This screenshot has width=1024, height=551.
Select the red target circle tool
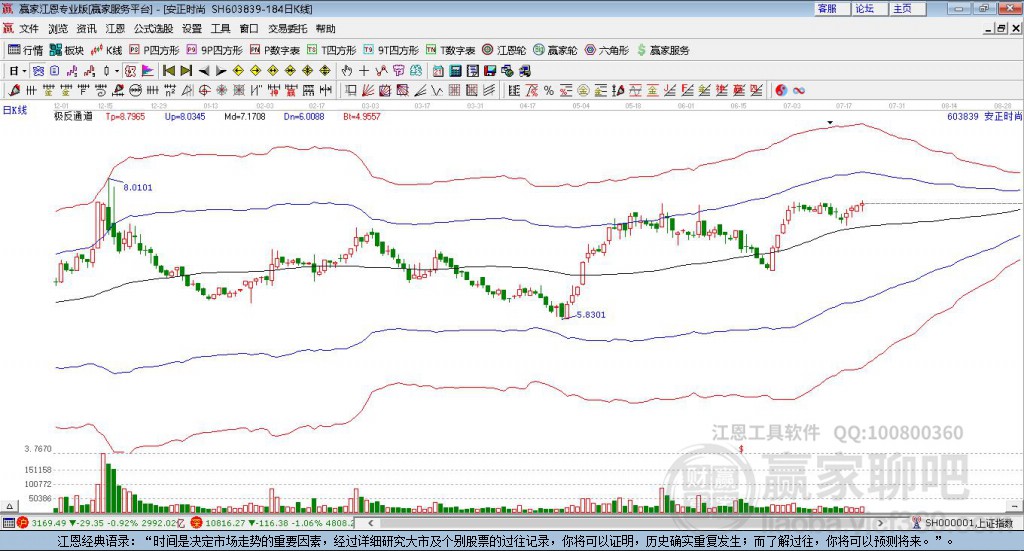(x=204, y=90)
